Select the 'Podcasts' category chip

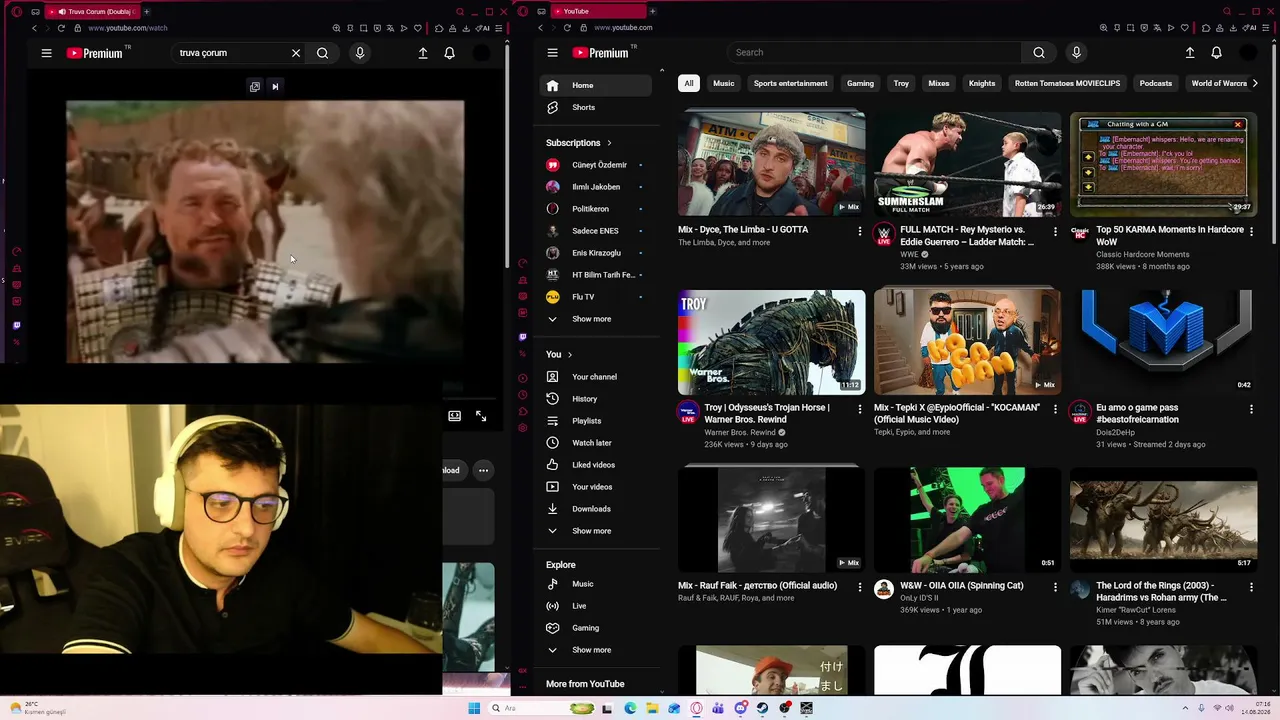(x=1156, y=83)
